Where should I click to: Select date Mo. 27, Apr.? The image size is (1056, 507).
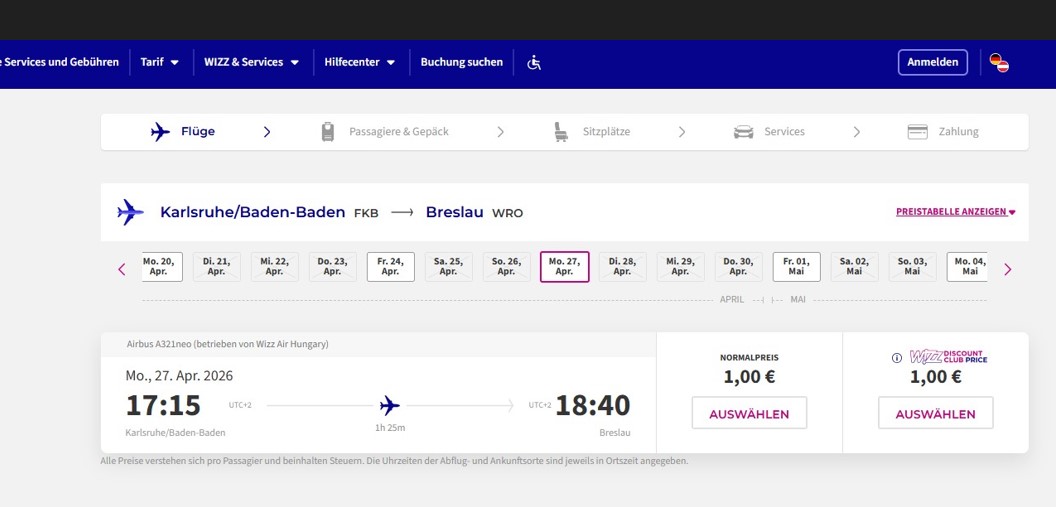[x=564, y=267]
